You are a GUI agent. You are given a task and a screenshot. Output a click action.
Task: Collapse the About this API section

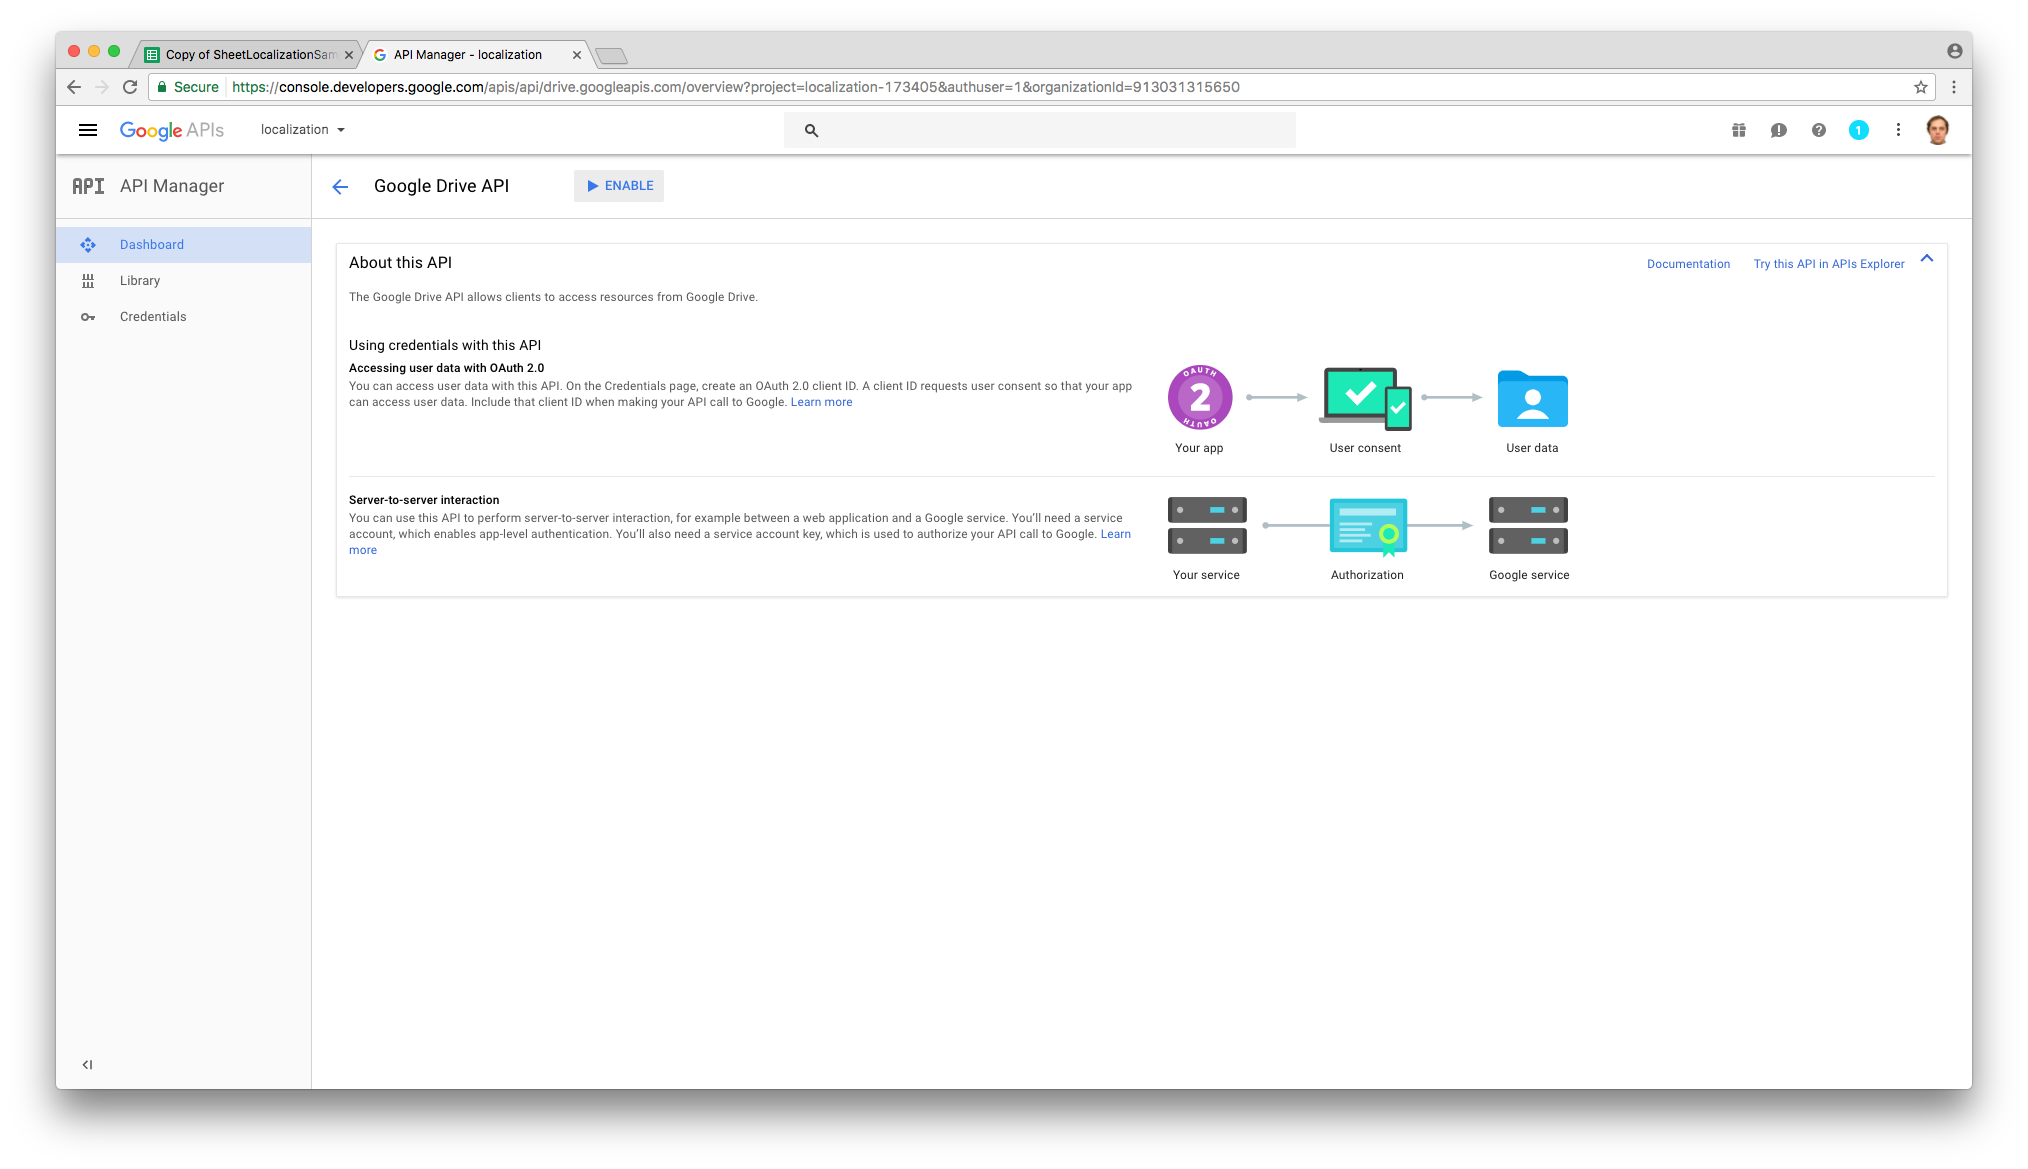click(x=1927, y=259)
